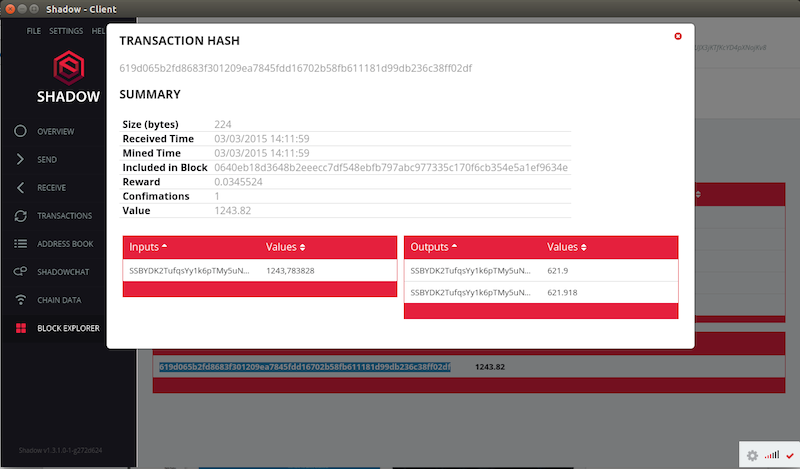The width and height of the screenshot is (800, 469).
Task: Select output row with value 621.9
Action: click(x=541, y=270)
